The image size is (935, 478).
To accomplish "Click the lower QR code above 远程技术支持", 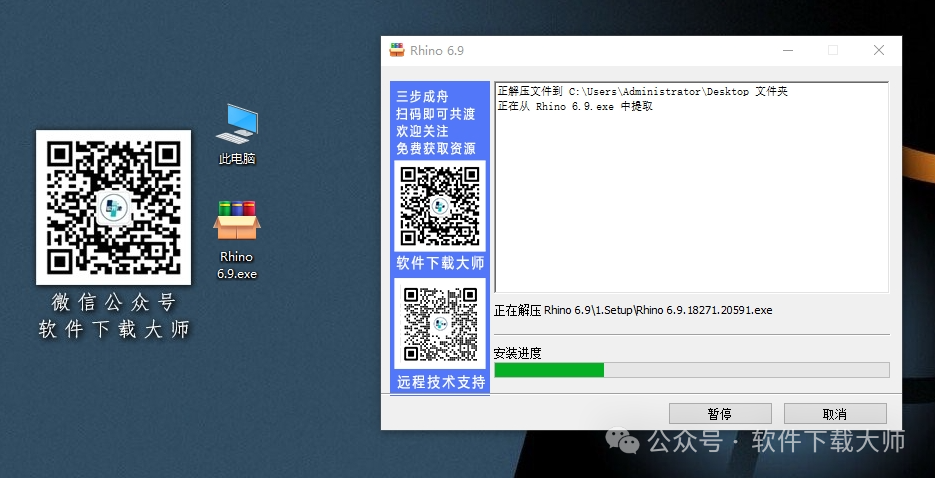I will point(439,324).
